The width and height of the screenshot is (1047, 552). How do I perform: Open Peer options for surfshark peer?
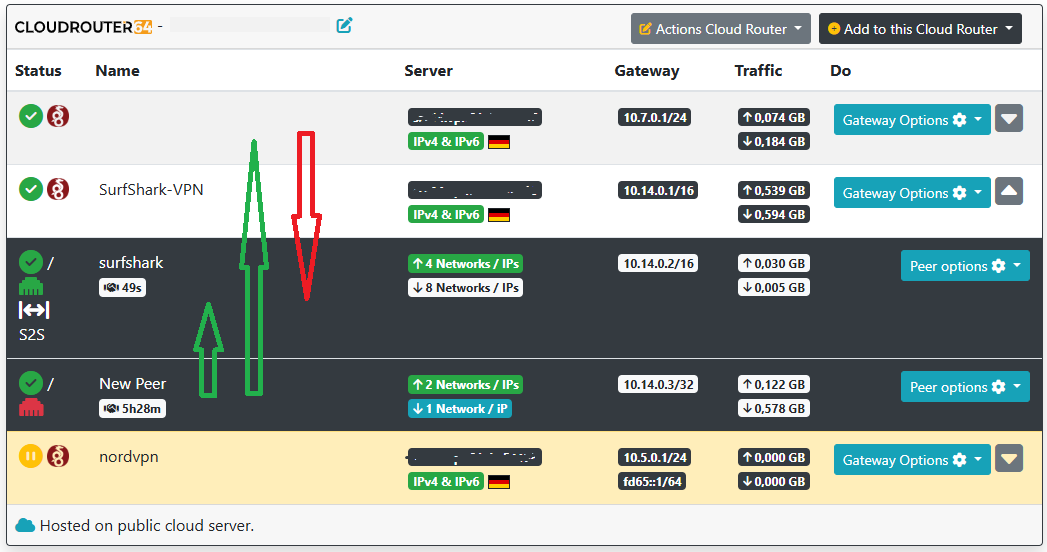pos(964,266)
